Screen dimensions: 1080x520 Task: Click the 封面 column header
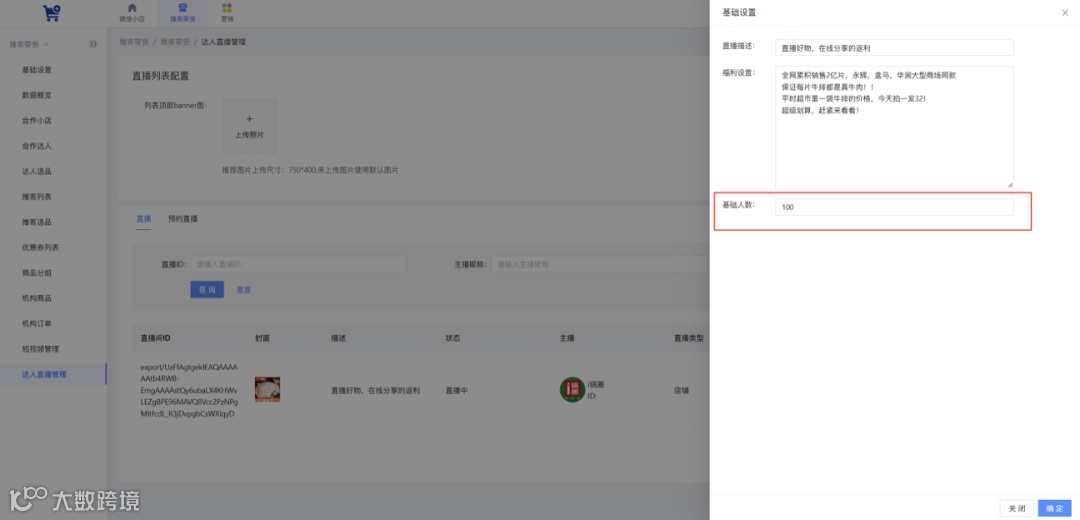(262, 339)
